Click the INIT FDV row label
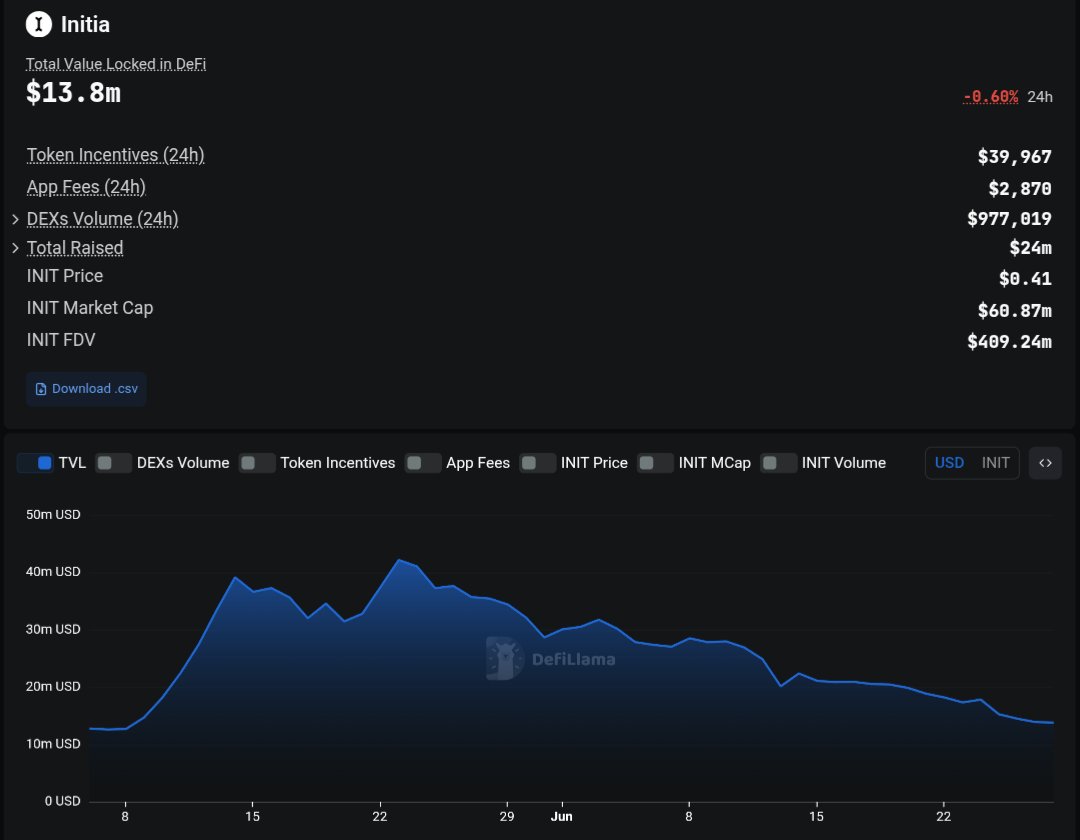This screenshot has width=1080, height=840. click(61, 340)
